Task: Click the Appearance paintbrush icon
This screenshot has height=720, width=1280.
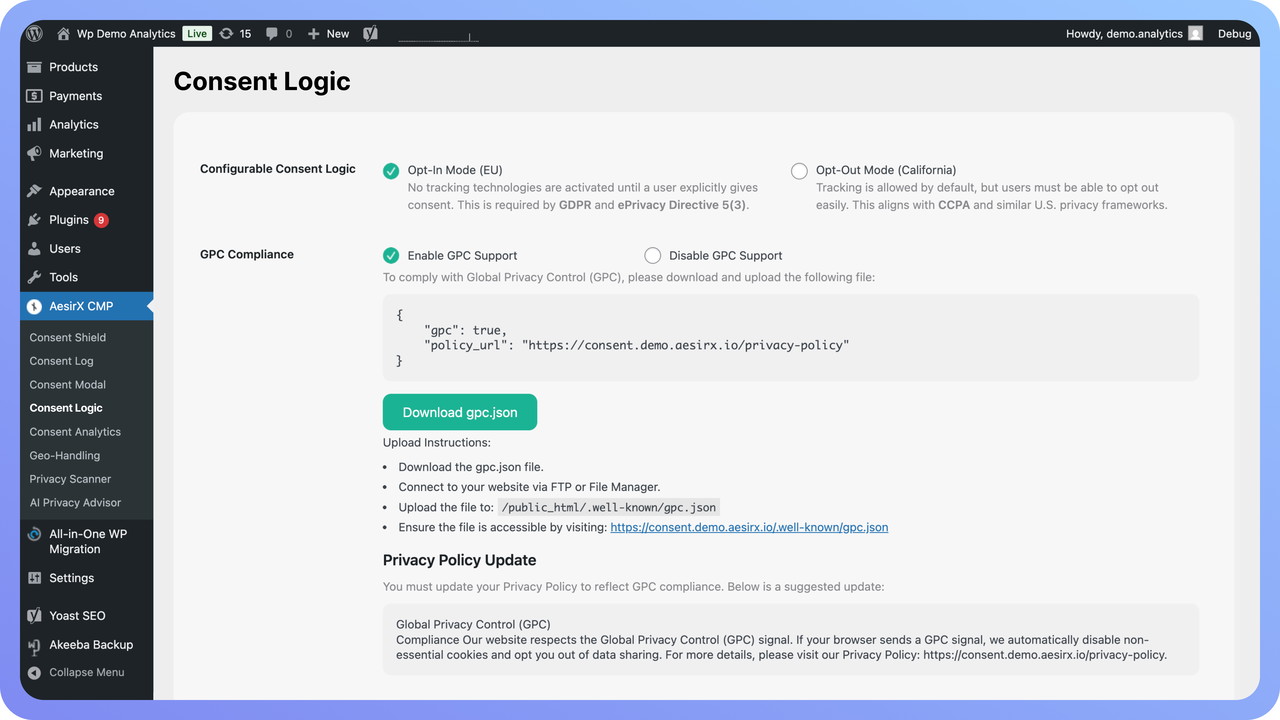Action: coord(34,191)
